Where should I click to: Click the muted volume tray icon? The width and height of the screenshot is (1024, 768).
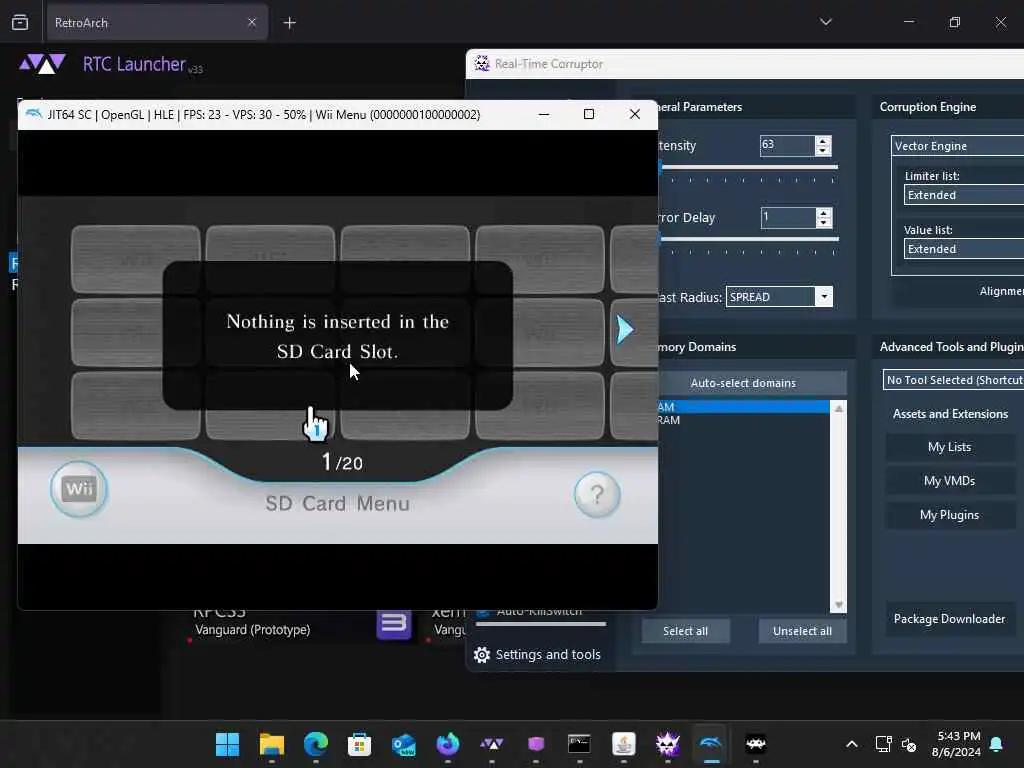pyautogui.click(x=909, y=744)
